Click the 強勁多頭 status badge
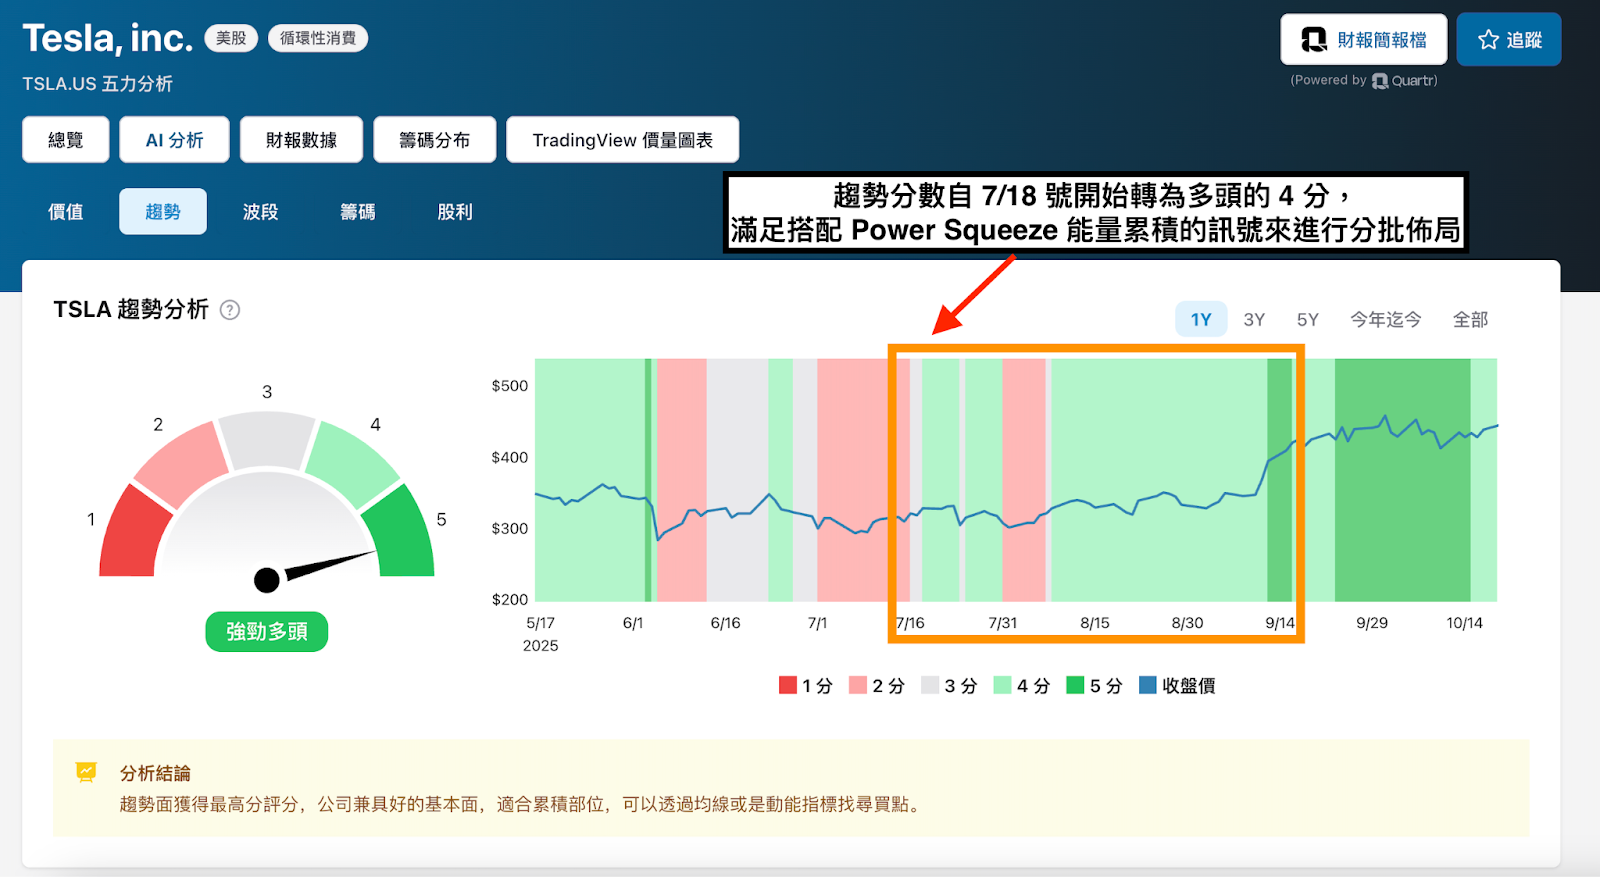 click(266, 632)
